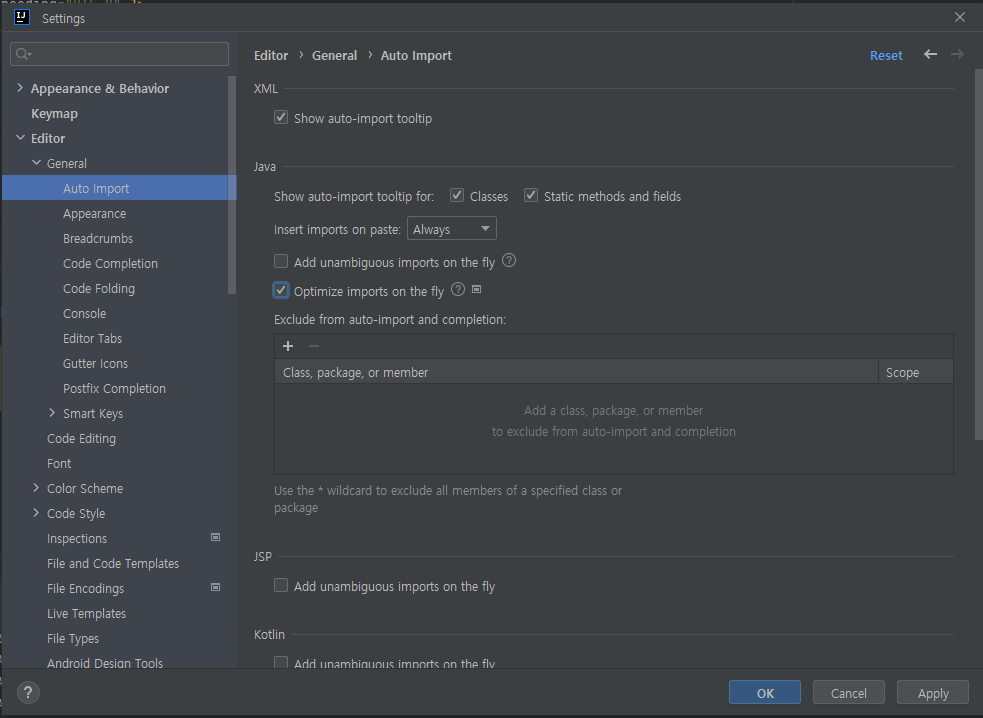Go forward with the right arrow
The image size is (983, 718).
(957, 55)
